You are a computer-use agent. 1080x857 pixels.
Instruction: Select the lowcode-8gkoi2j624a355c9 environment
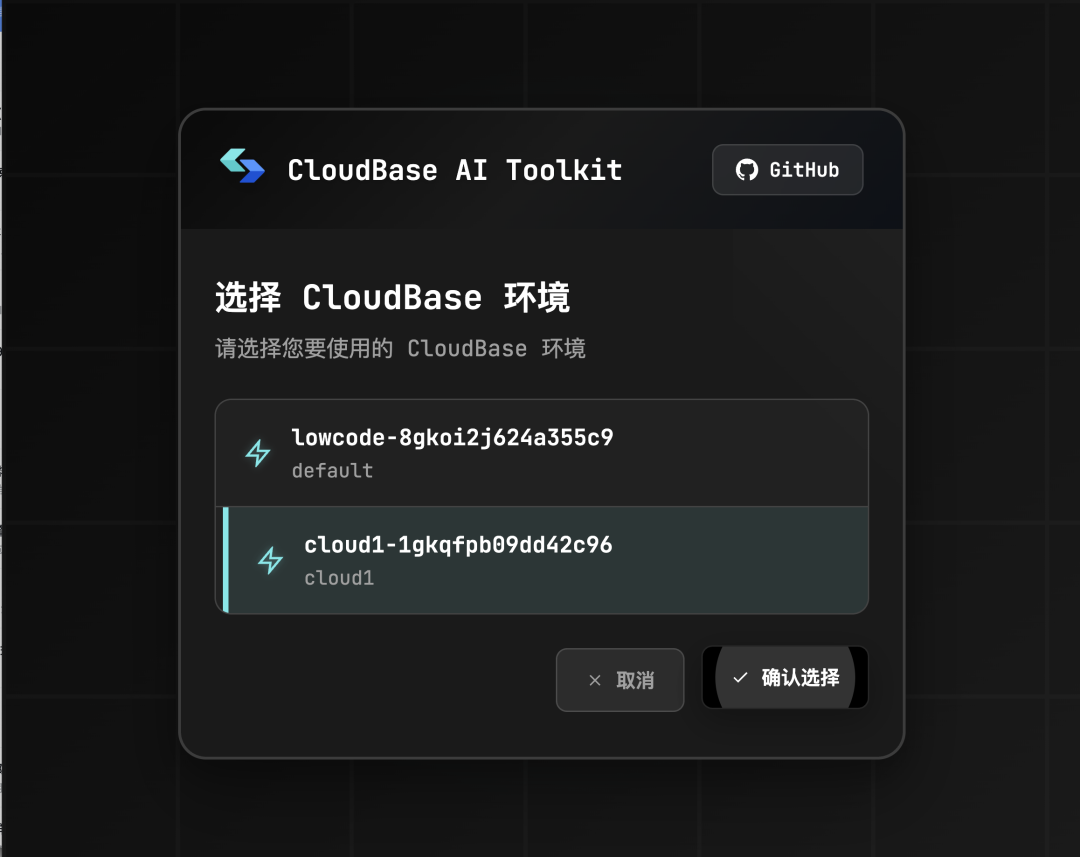pyautogui.click(x=542, y=453)
